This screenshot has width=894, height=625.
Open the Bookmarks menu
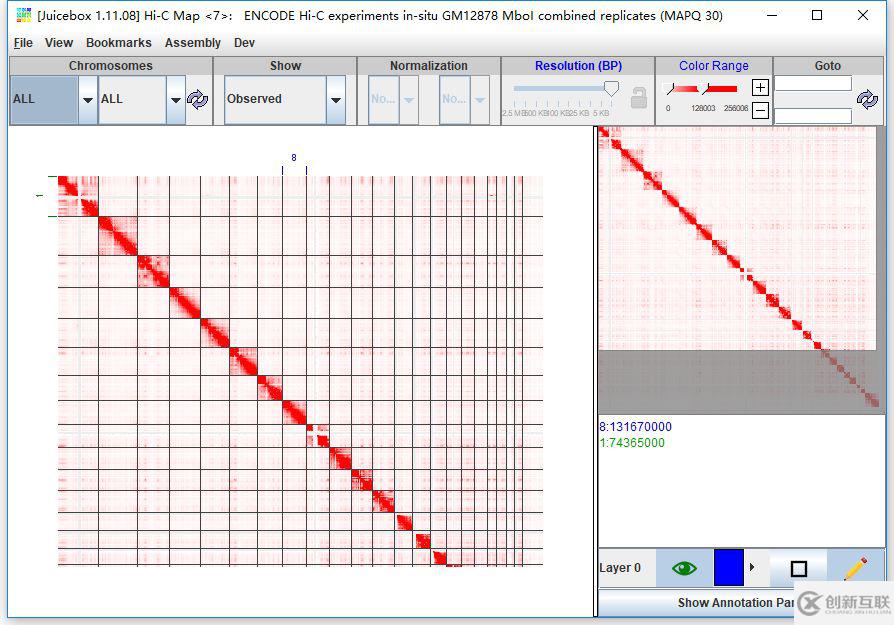click(x=119, y=43)
